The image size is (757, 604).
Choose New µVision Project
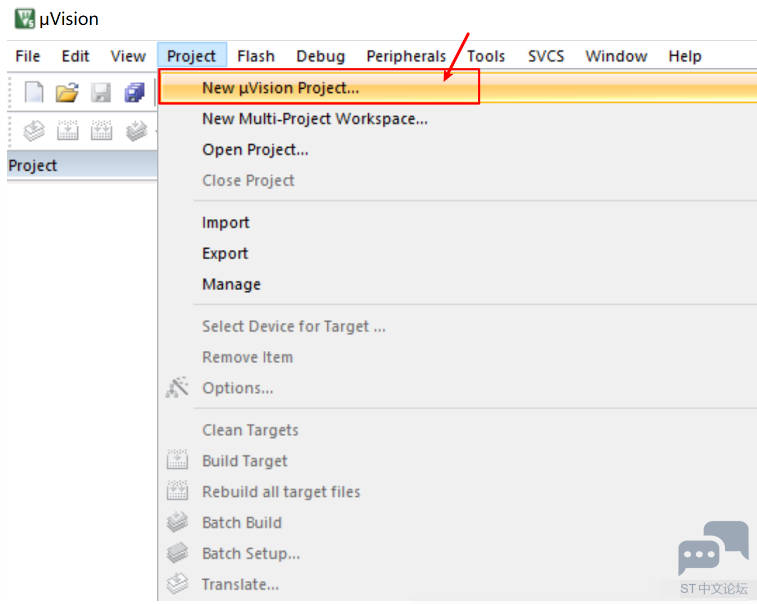click(458, 87)
